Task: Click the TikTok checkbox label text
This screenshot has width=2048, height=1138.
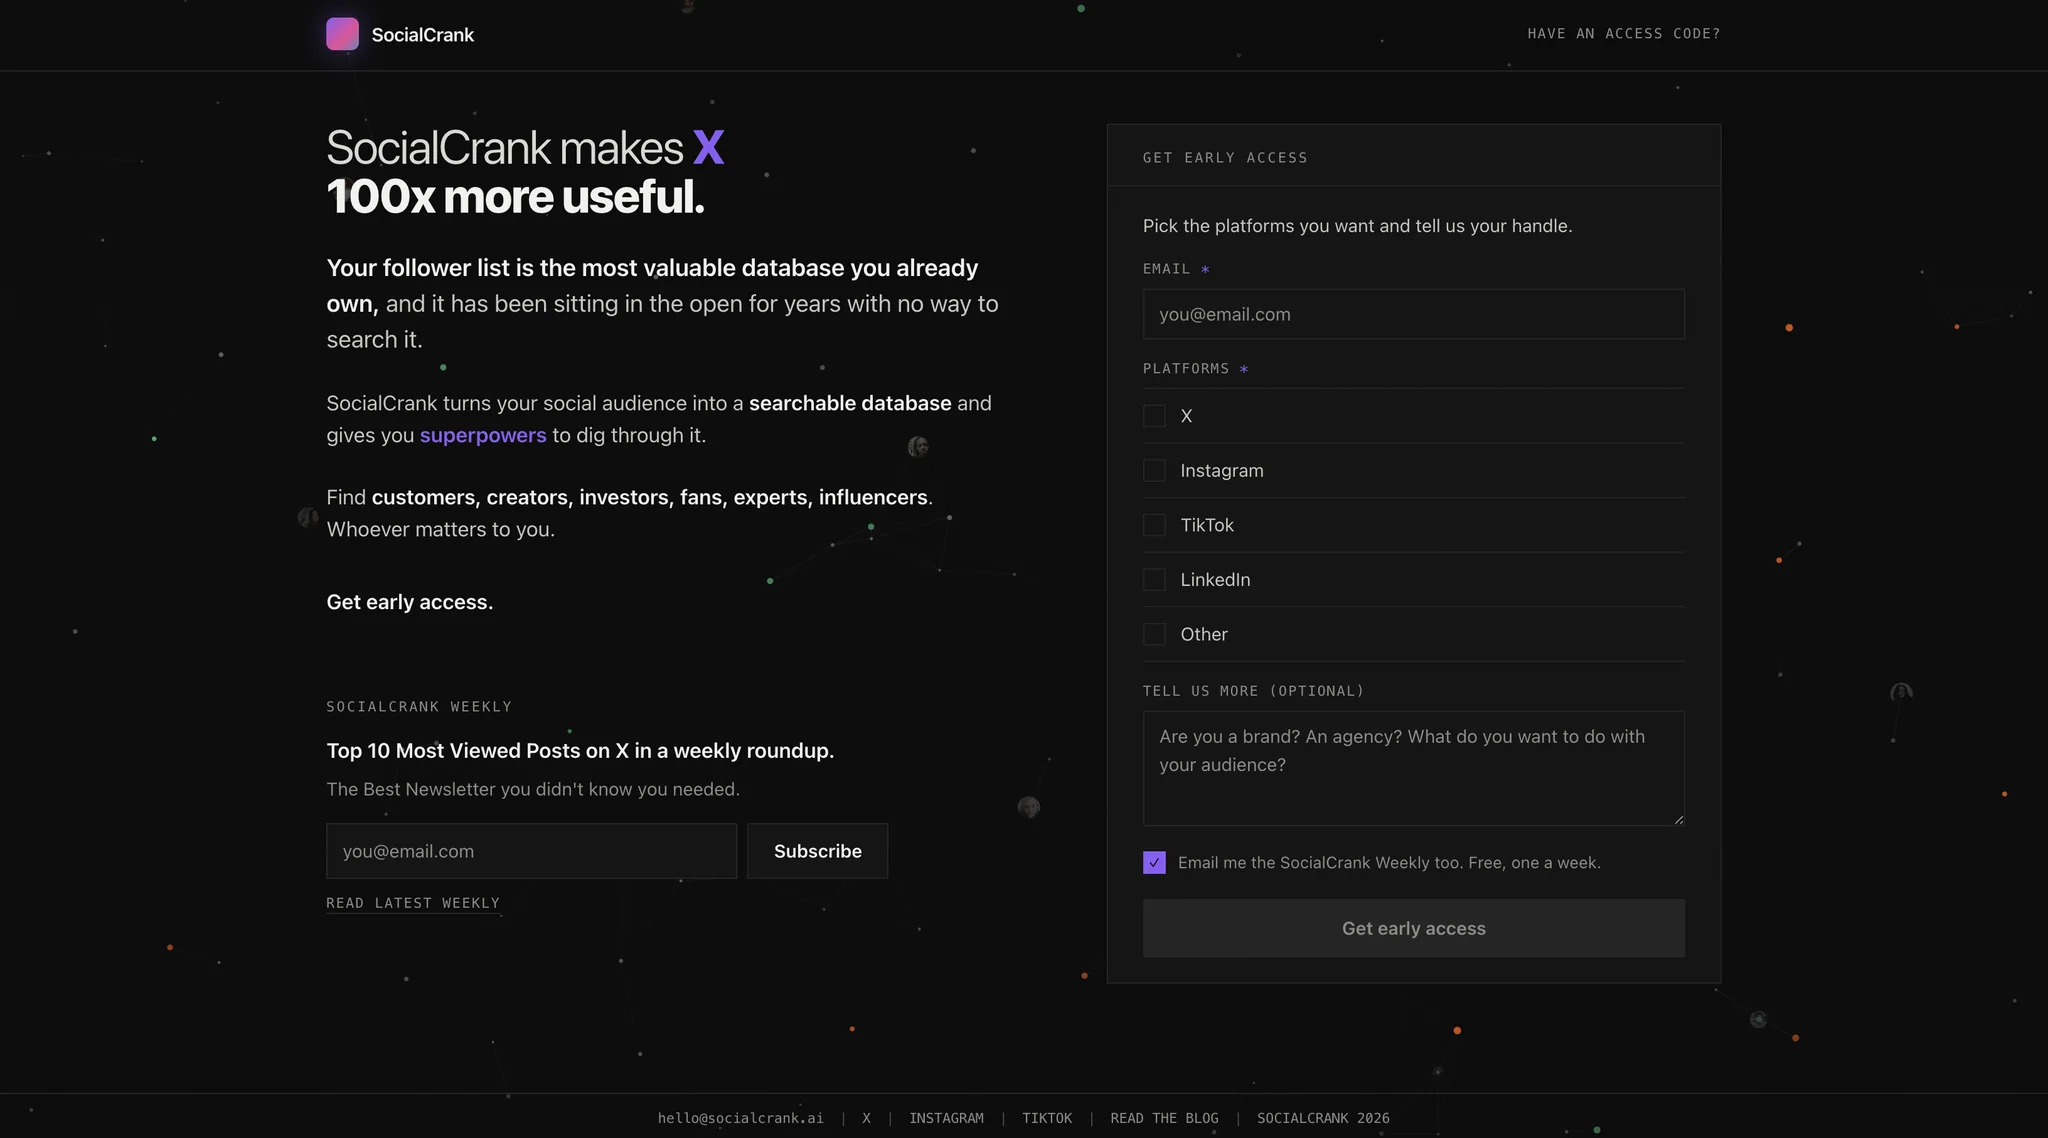Action: coord(1207,525)
